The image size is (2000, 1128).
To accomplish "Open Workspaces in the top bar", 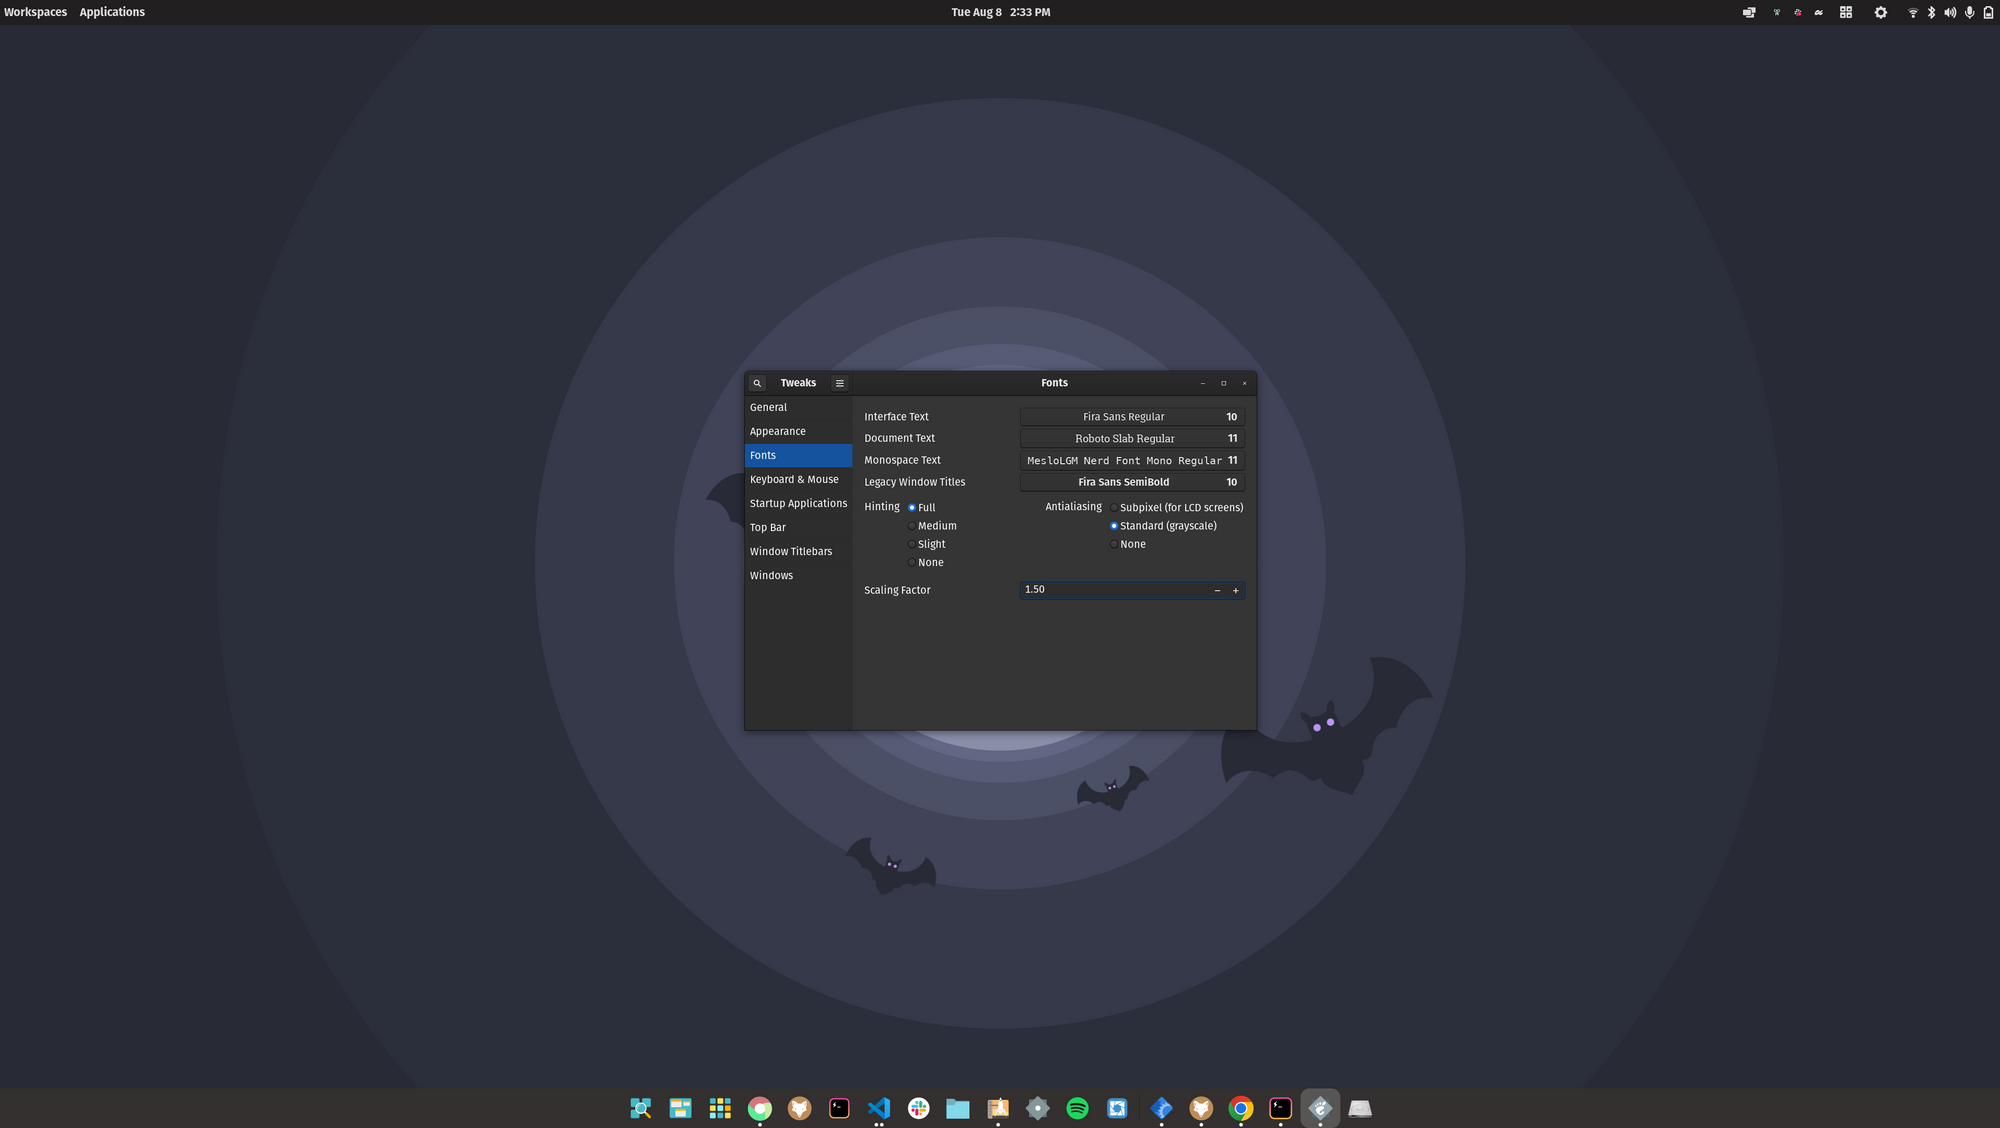I will (36, 12).
